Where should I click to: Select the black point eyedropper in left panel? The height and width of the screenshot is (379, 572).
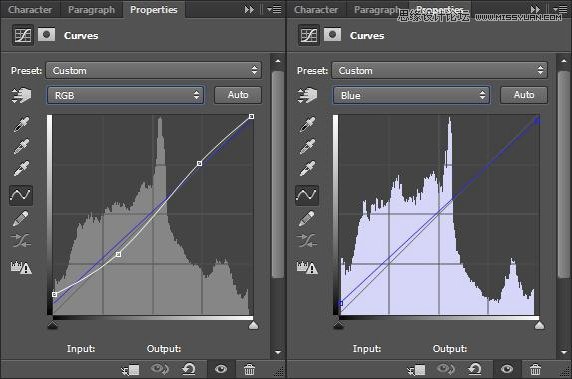tap(21, 124)
